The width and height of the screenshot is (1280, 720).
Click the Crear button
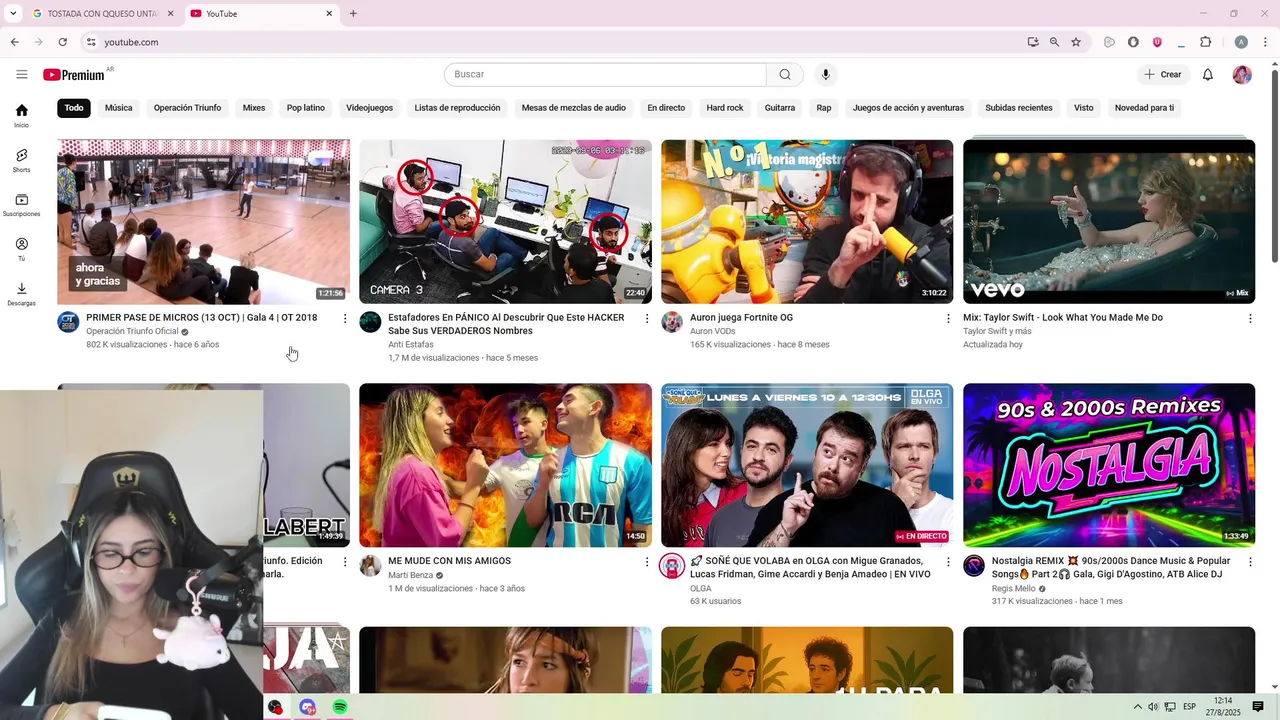coord(1163,75)
